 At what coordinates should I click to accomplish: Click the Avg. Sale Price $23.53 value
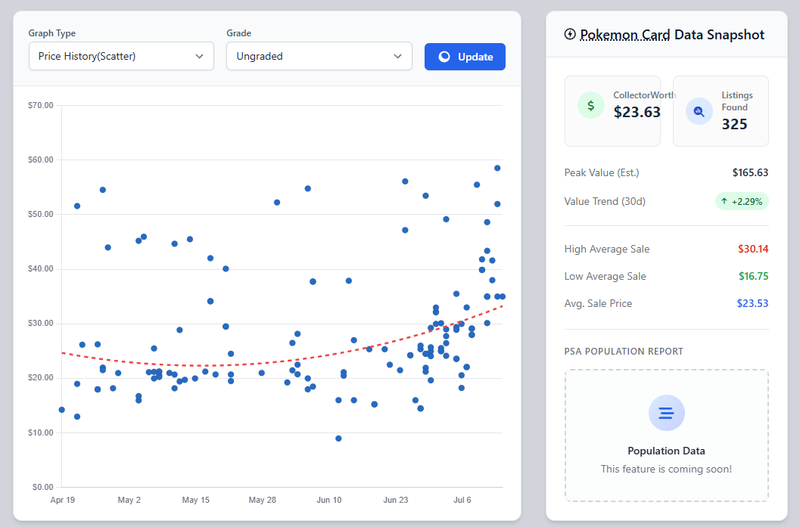[753, 303]
